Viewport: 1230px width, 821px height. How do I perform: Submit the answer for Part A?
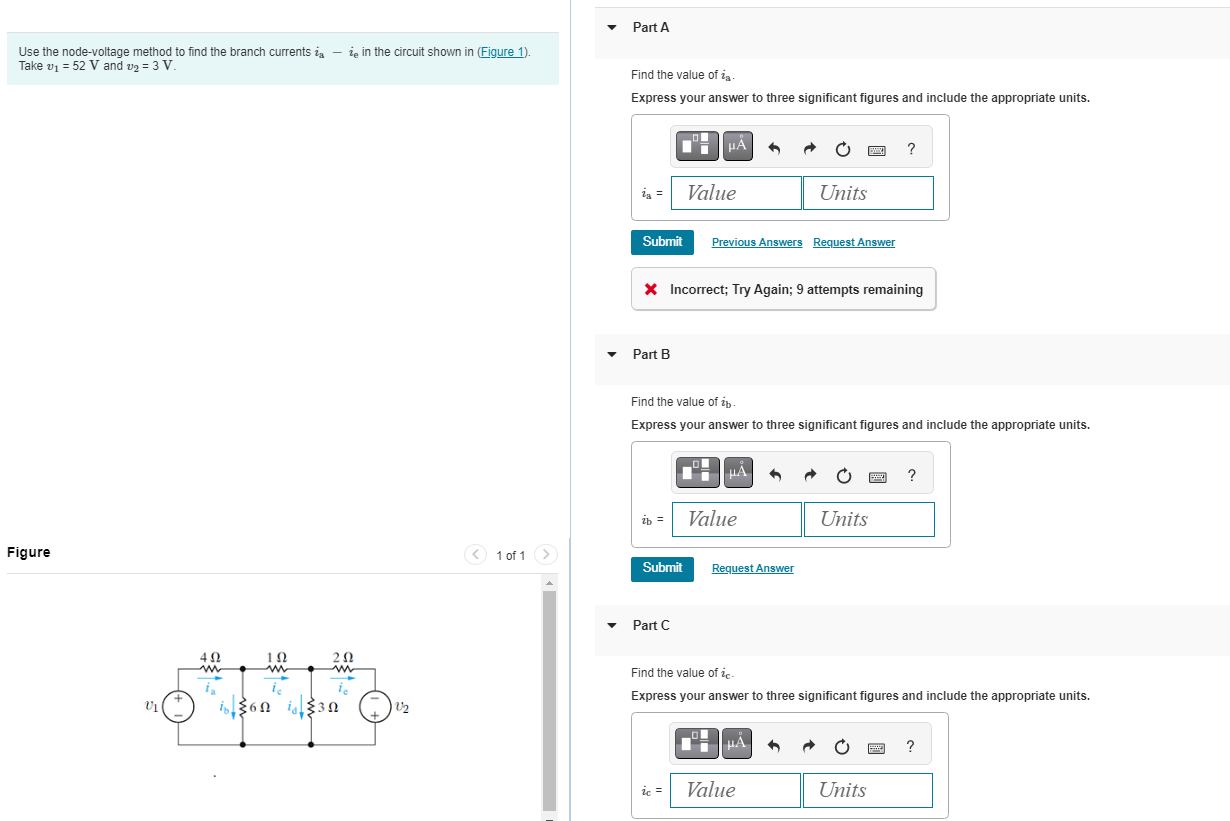tap(662, 242)
